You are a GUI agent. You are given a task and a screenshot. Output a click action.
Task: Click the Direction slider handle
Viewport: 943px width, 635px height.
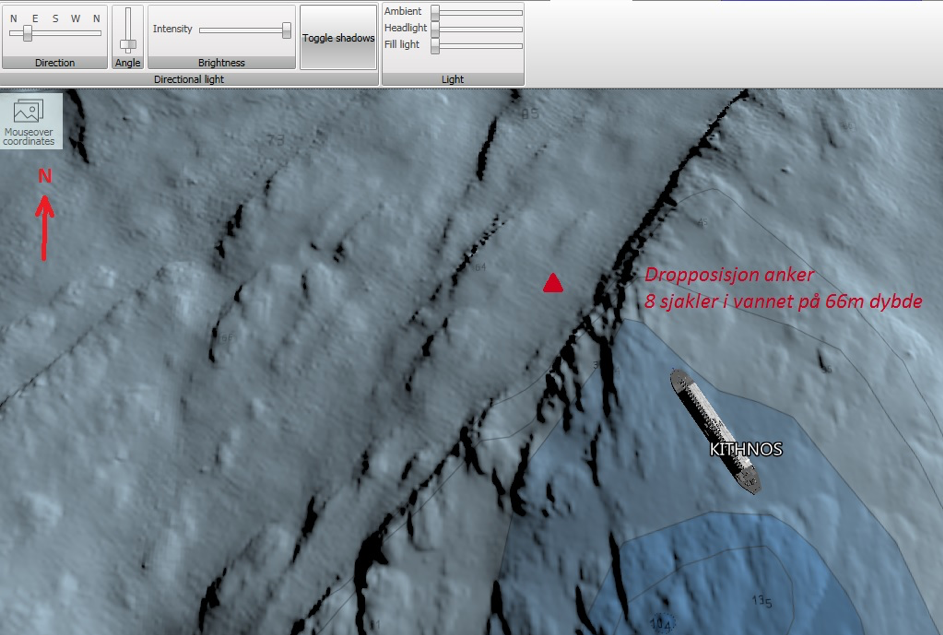[x=28, y=33]
